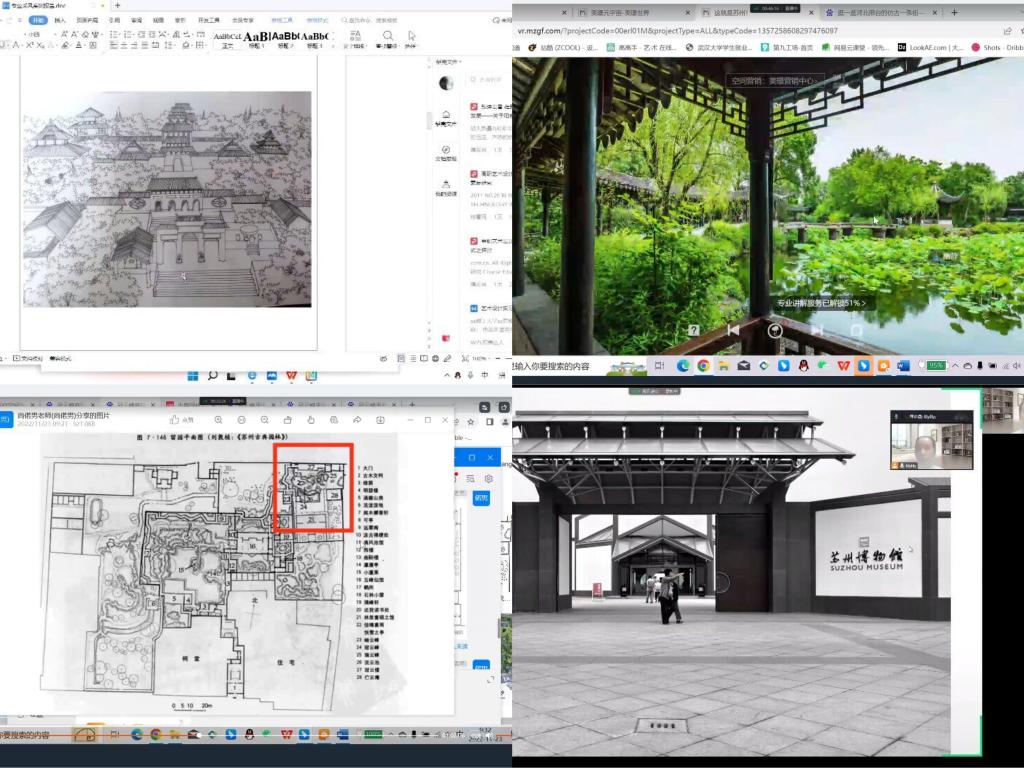Select the hand pan tool in image viewer

point(311,420)
